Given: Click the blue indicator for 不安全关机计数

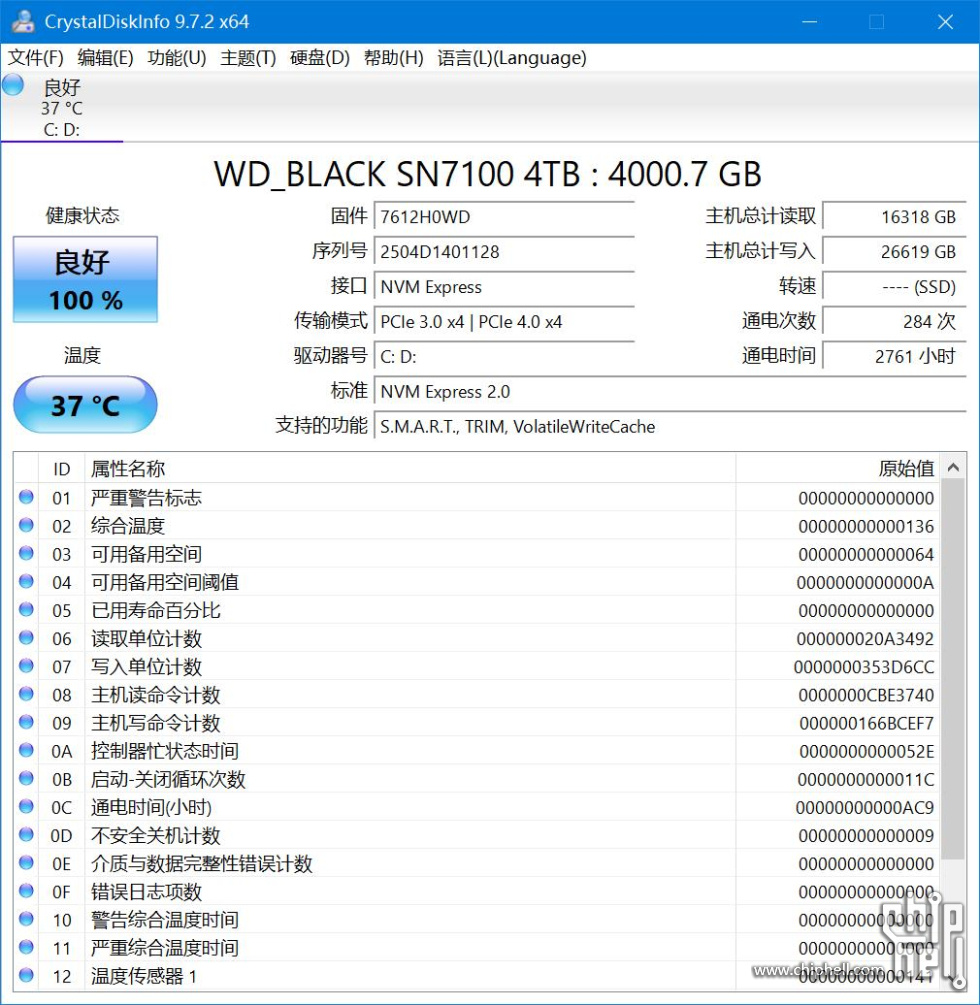Looking at the screenshot, I should point(25,835).
